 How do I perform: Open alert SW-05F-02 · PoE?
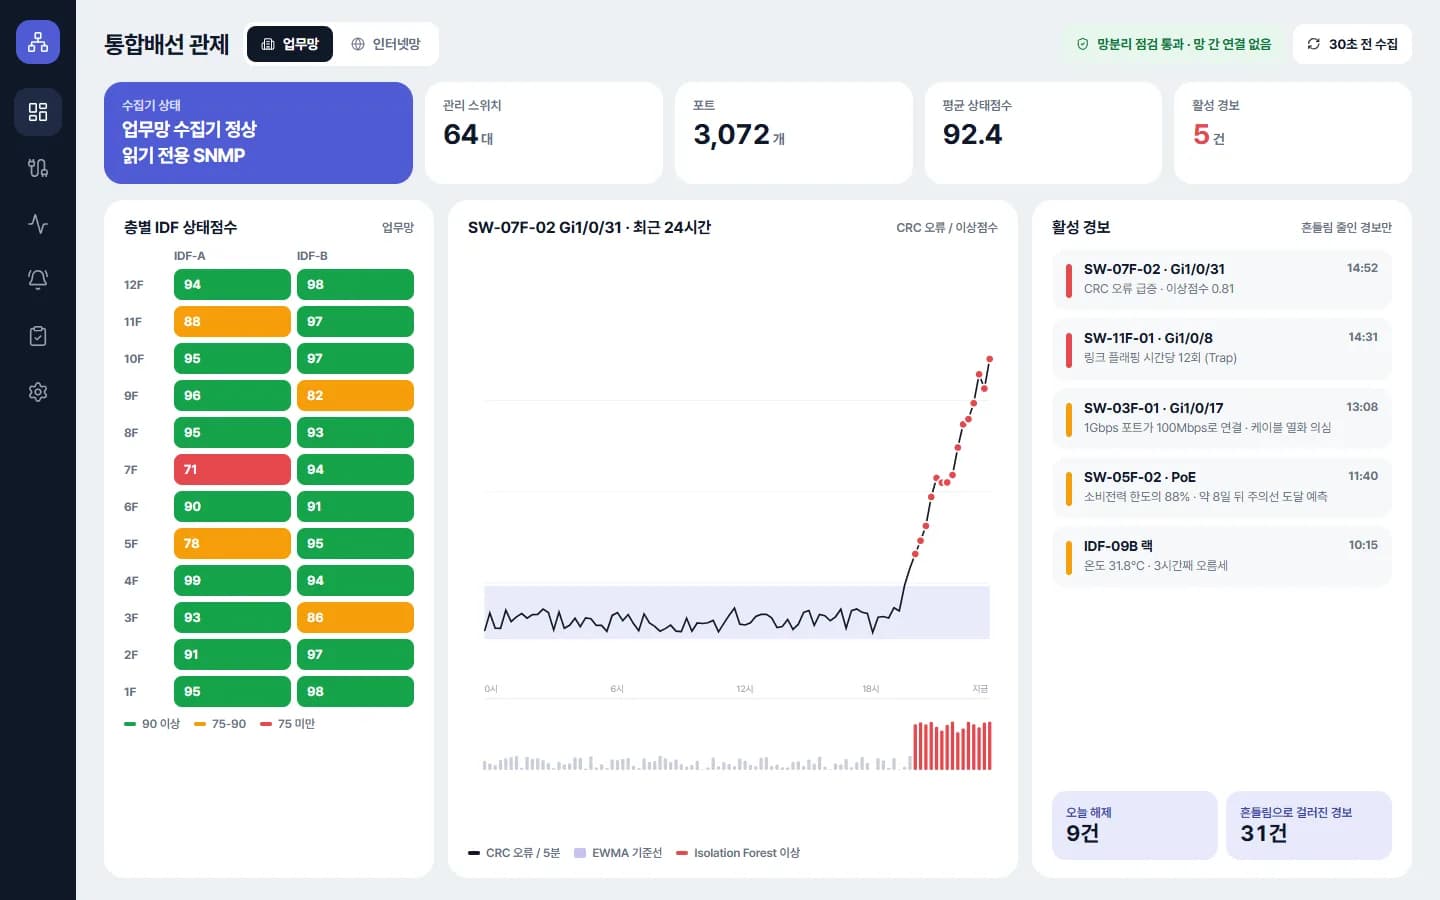pos(1222,487)
